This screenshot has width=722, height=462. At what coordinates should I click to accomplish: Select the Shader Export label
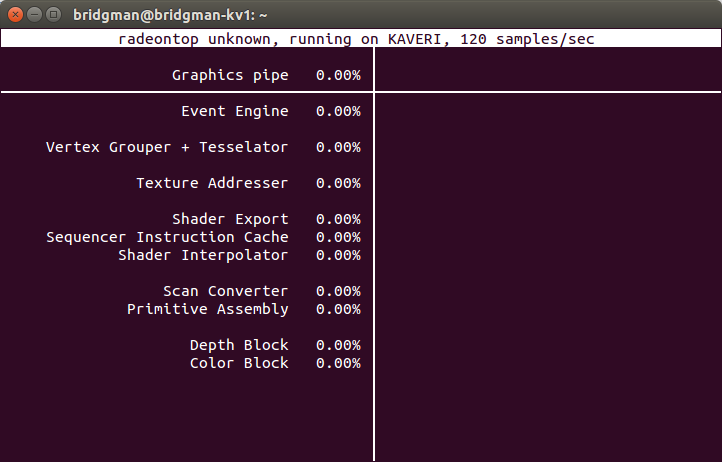(230, 219)
